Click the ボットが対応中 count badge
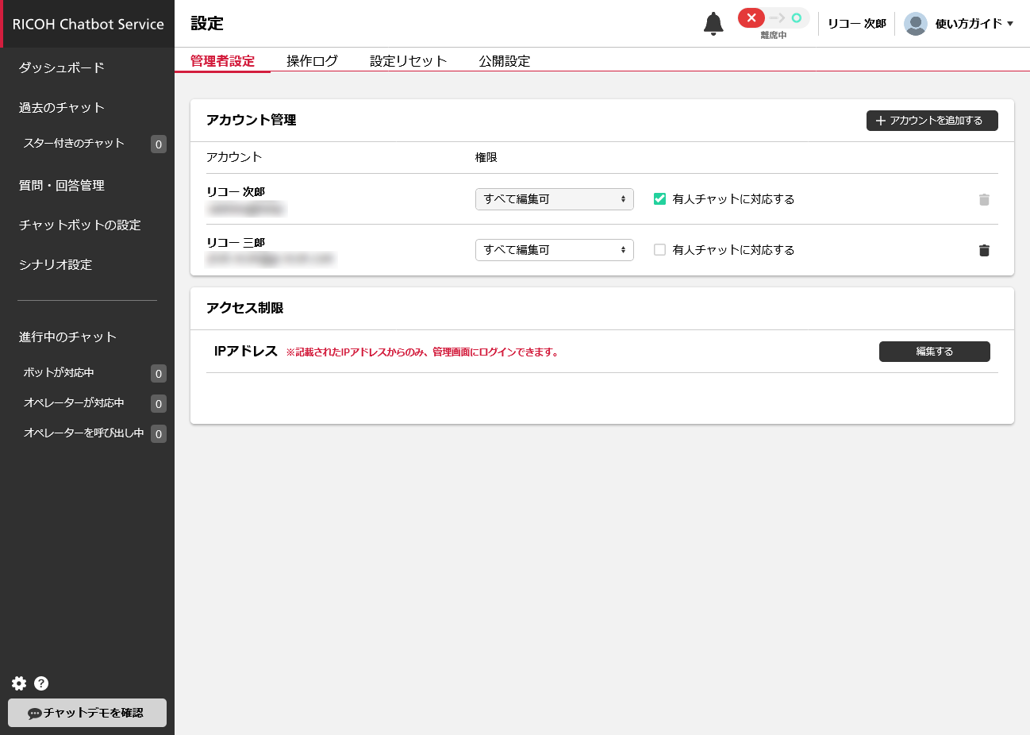The image size is (1031, 735). click(158, 374)
